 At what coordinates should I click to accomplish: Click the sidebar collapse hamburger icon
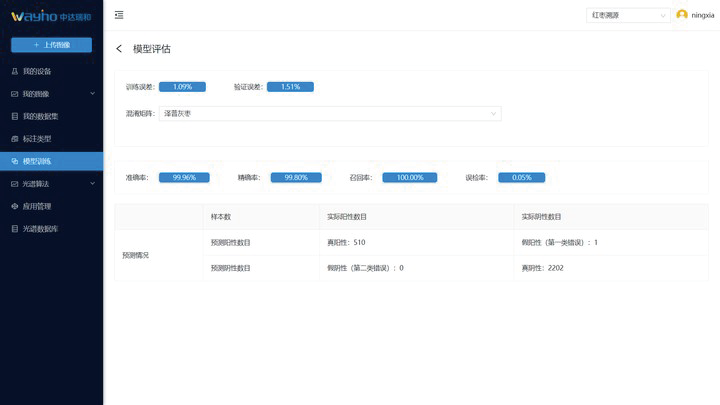[x=119, y=15]
